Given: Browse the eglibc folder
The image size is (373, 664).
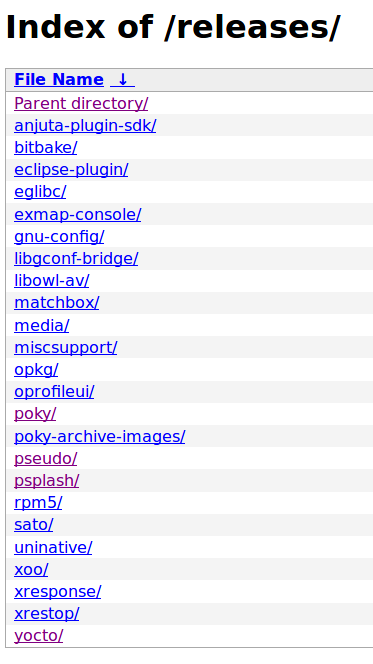Looking at the screenshot, I should click(x=40, y=192).
